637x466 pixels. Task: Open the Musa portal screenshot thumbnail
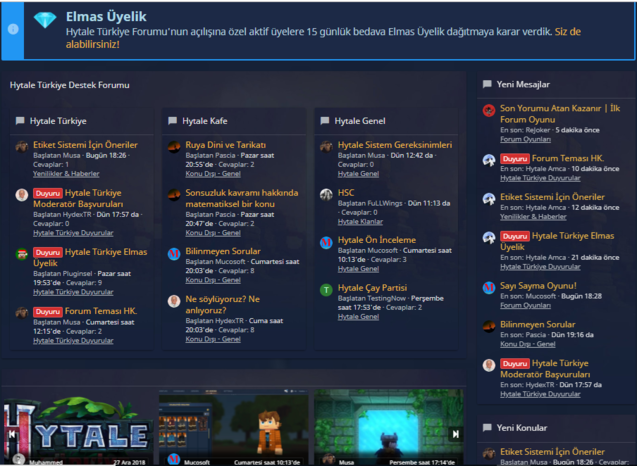click(x=389, y=427)
